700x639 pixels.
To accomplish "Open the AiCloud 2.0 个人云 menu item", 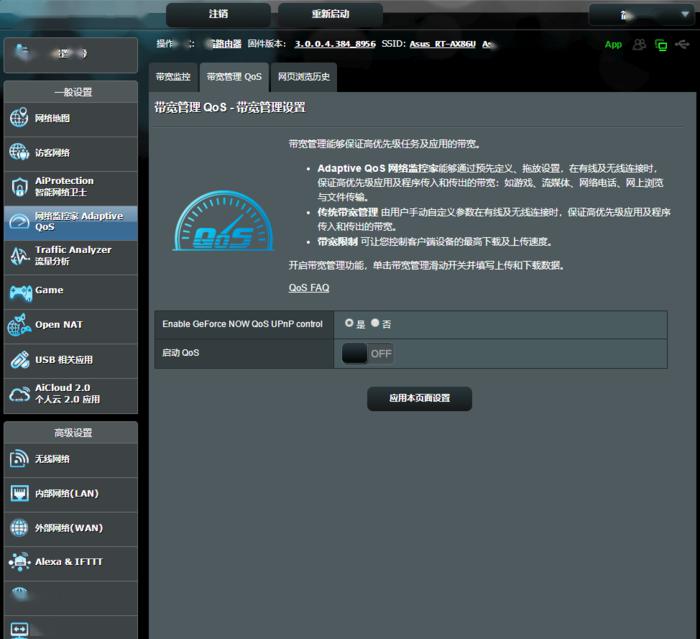I will coord(71,394).
